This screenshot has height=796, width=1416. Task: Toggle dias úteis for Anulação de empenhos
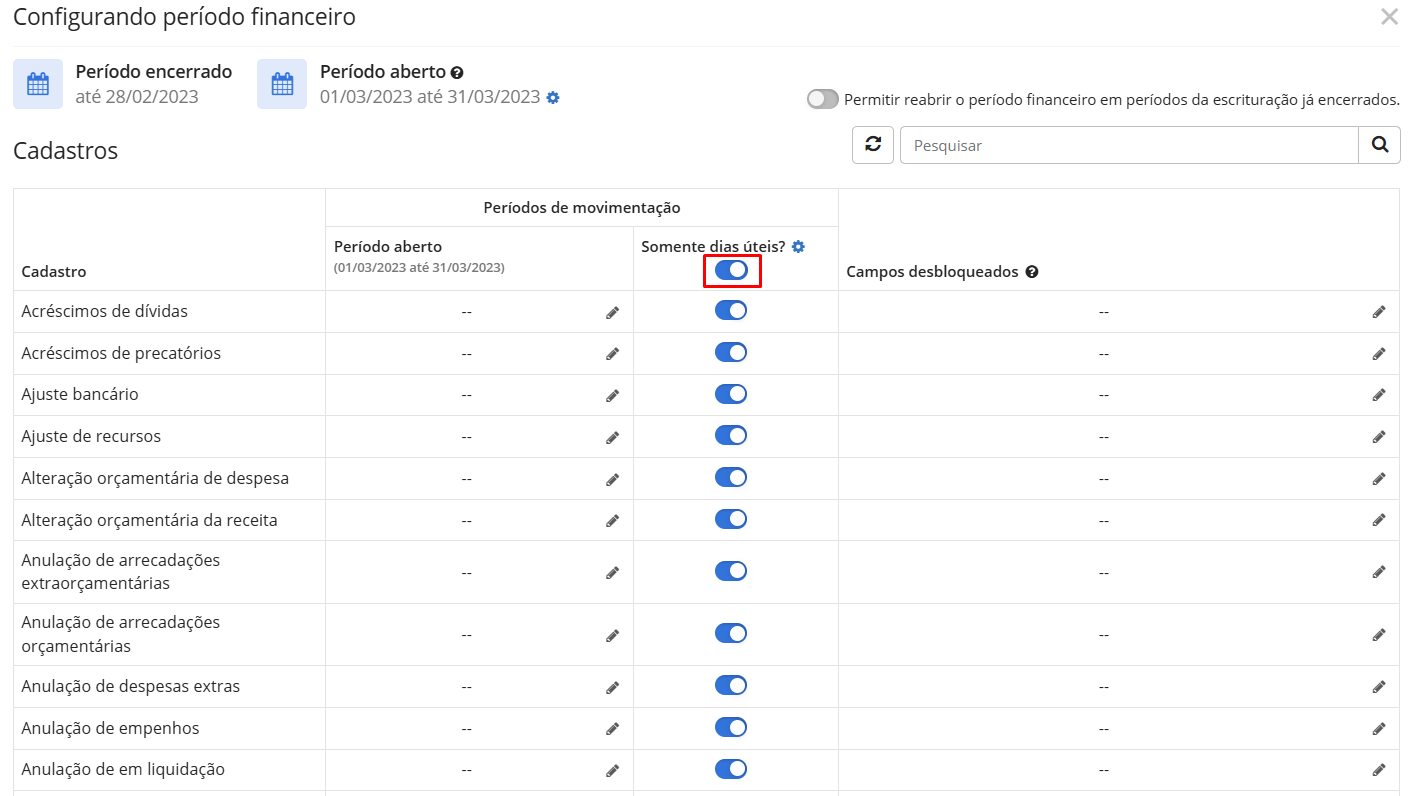point(731,727)
